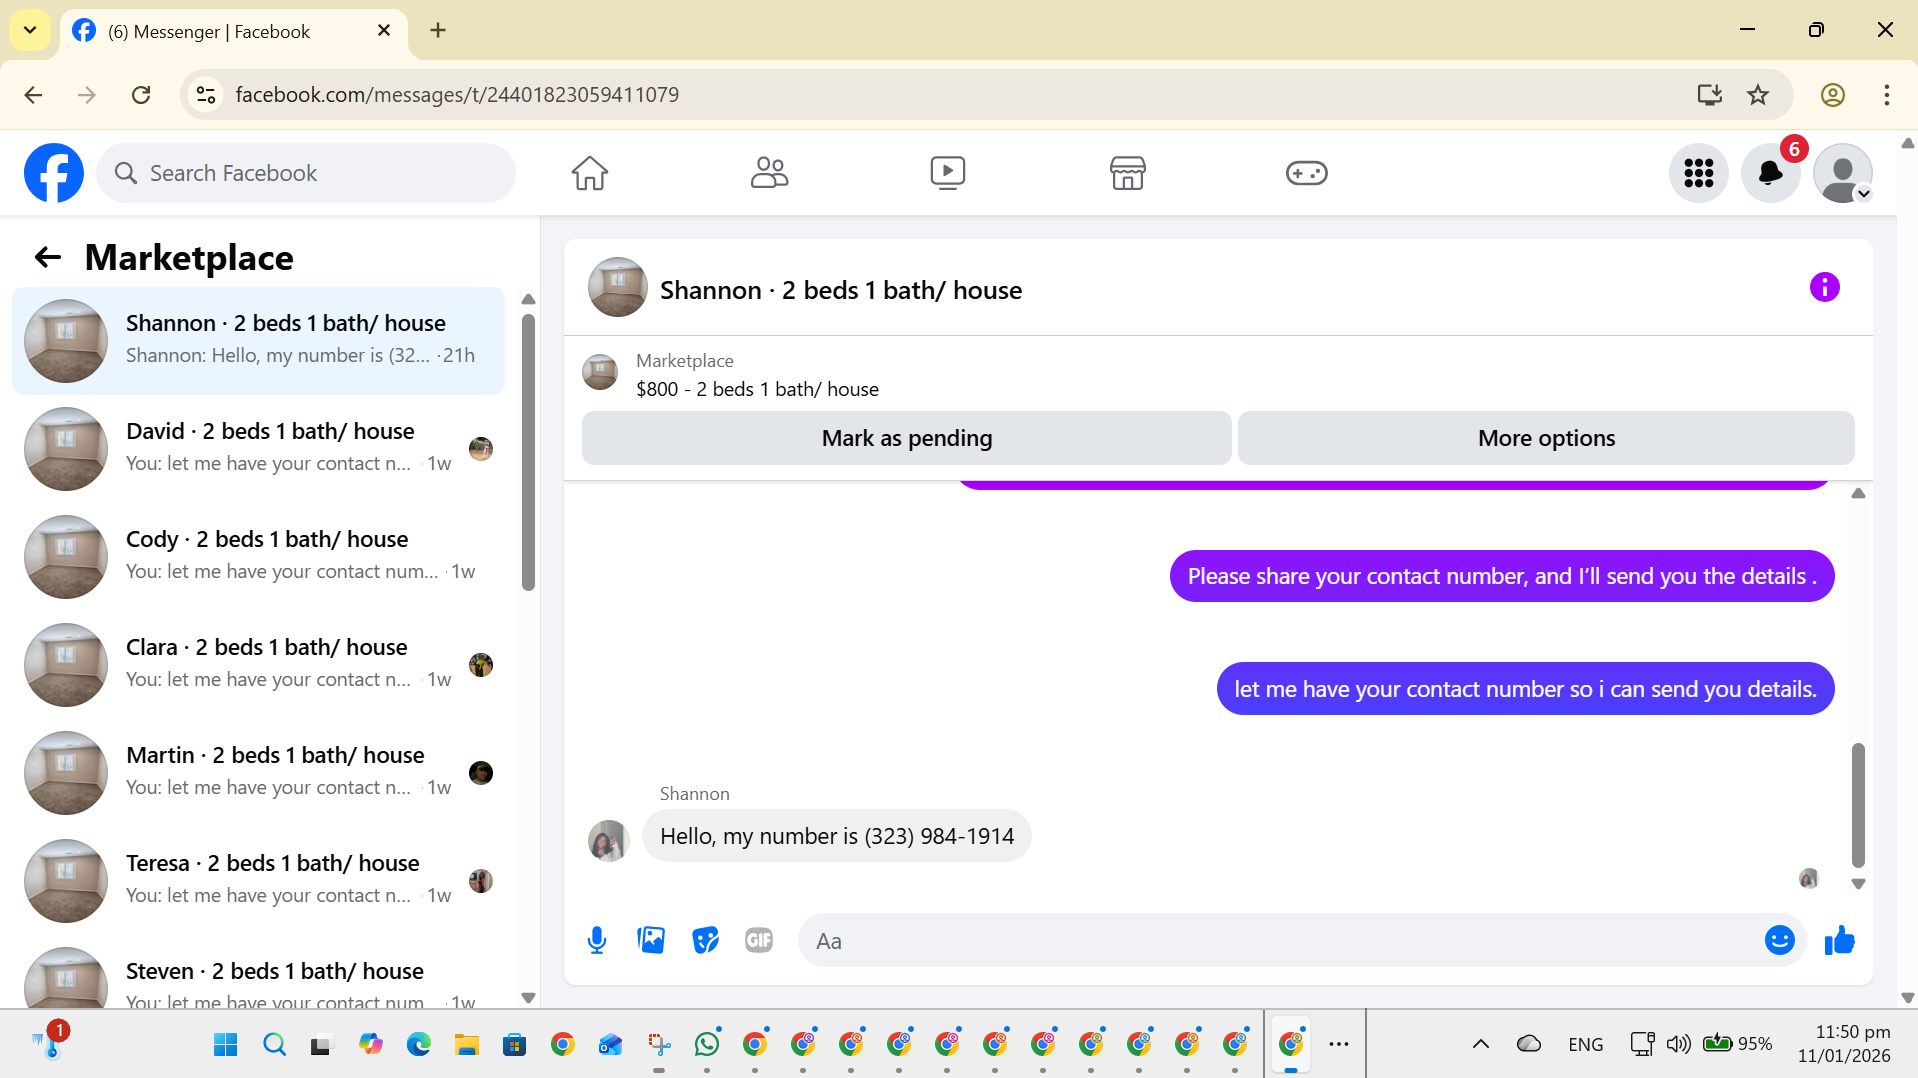Click the 'let me have your contact number' message

point(1525,689)
